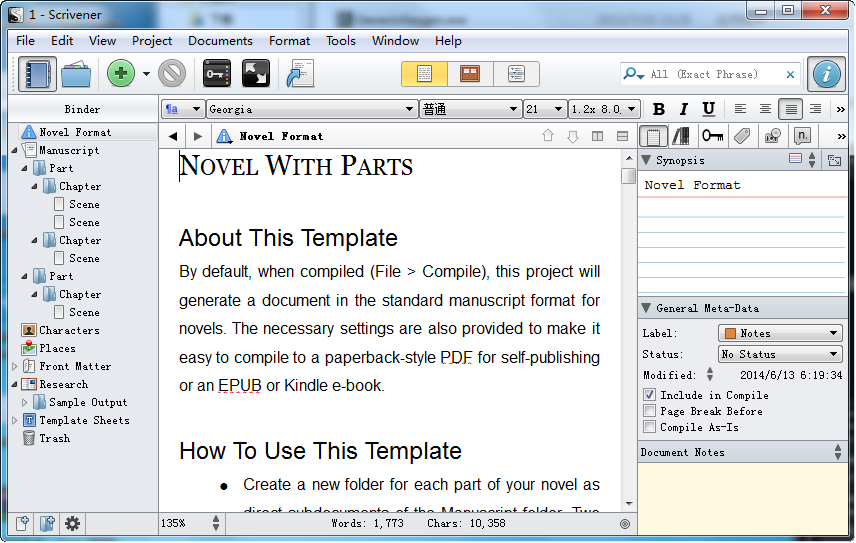Select Characters in the binder

click(69, 330)
